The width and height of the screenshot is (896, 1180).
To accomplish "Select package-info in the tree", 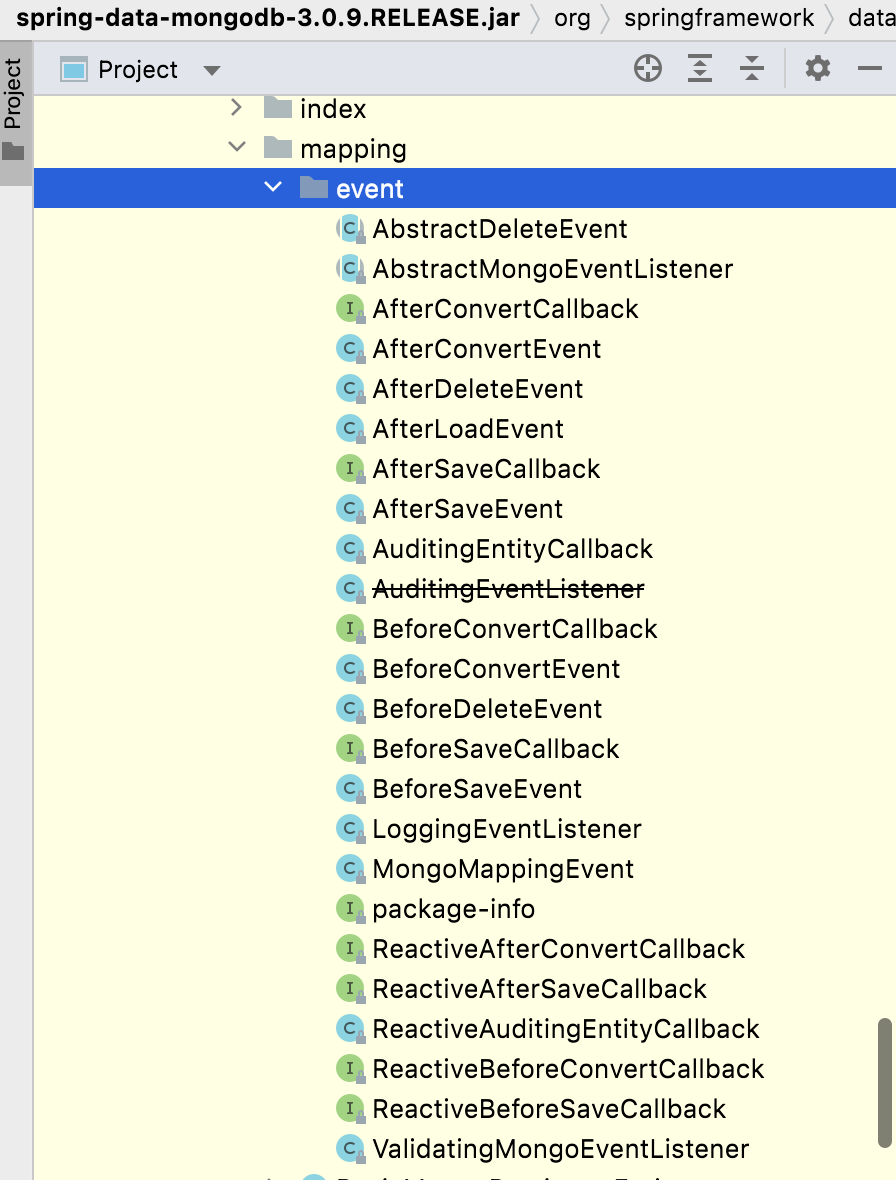I will (x=454, y=908).
